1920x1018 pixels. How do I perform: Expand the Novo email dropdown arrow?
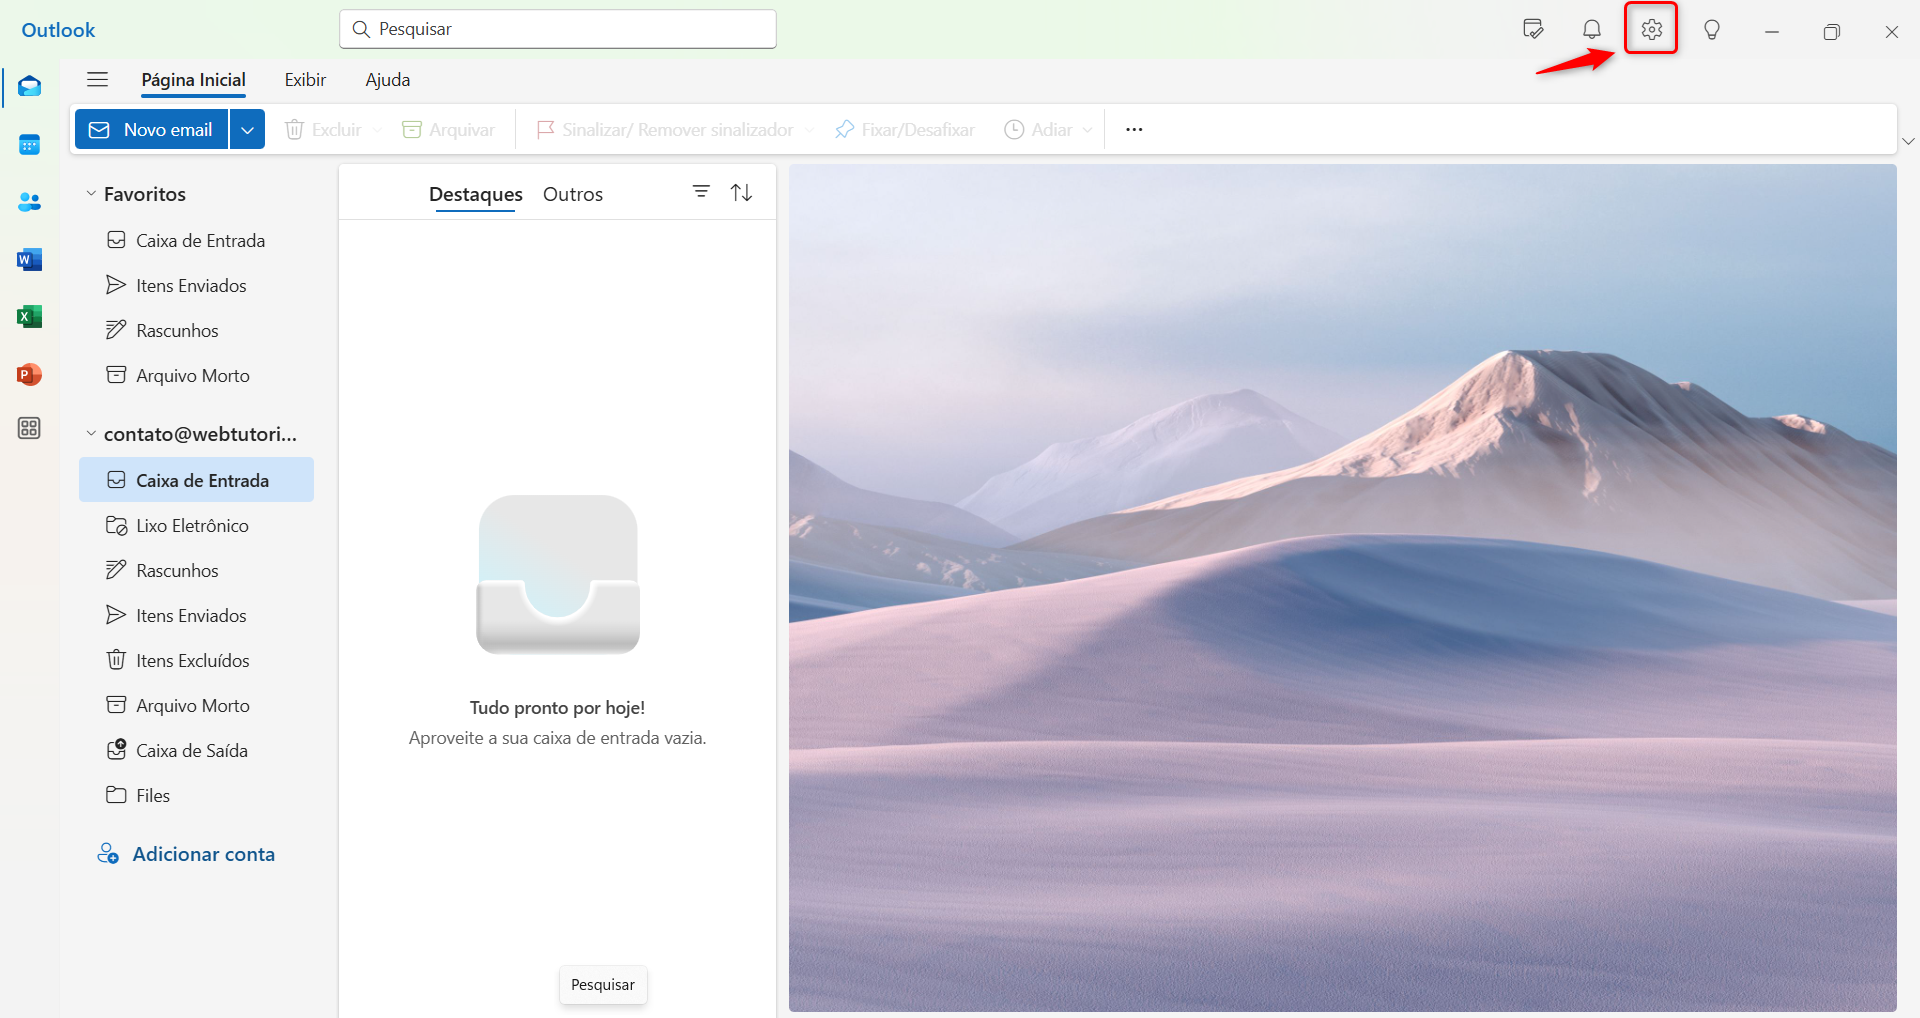[247, 130]
